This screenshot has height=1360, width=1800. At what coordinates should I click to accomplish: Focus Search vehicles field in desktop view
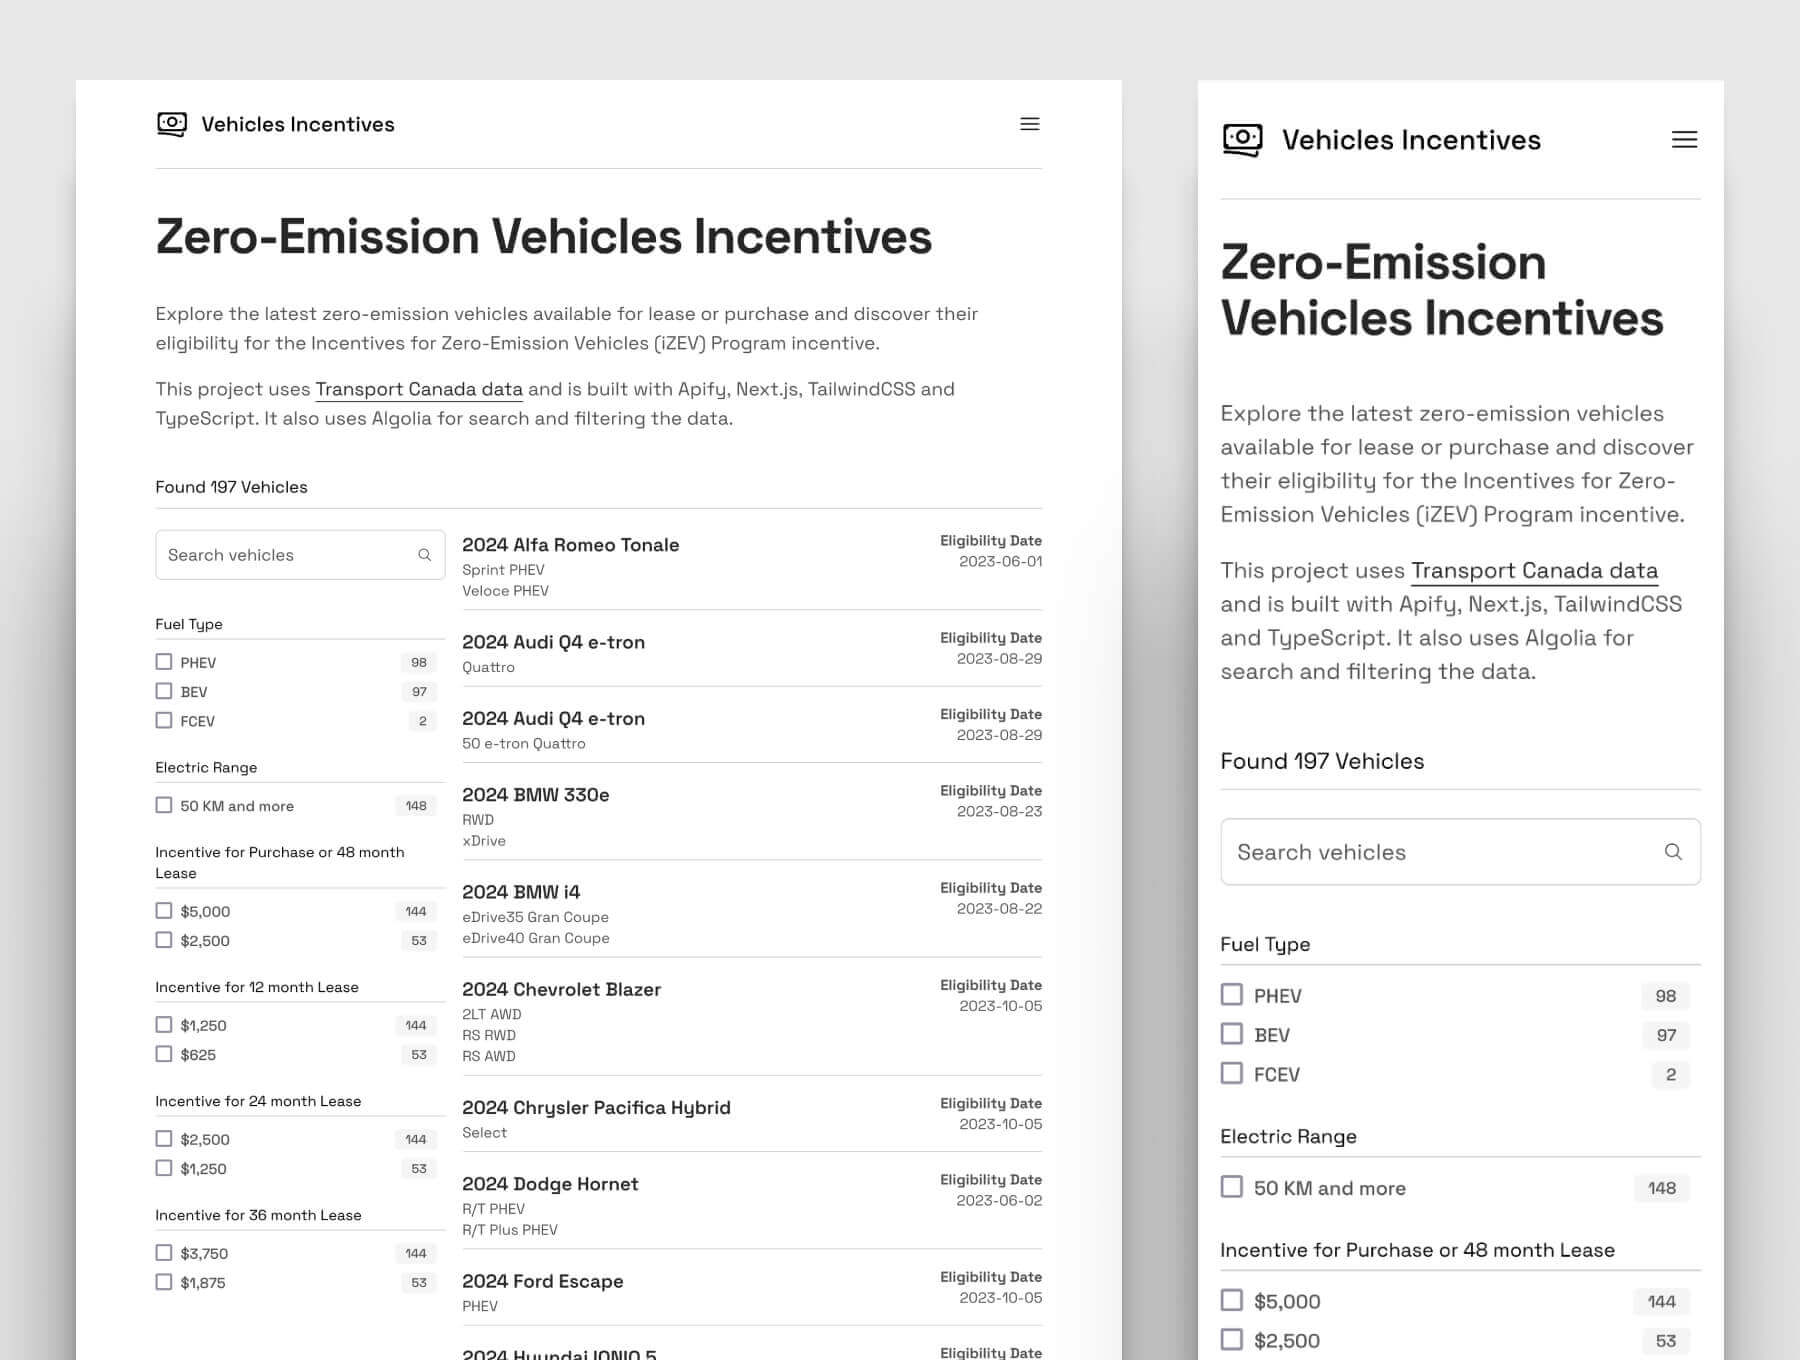point(300,555)
